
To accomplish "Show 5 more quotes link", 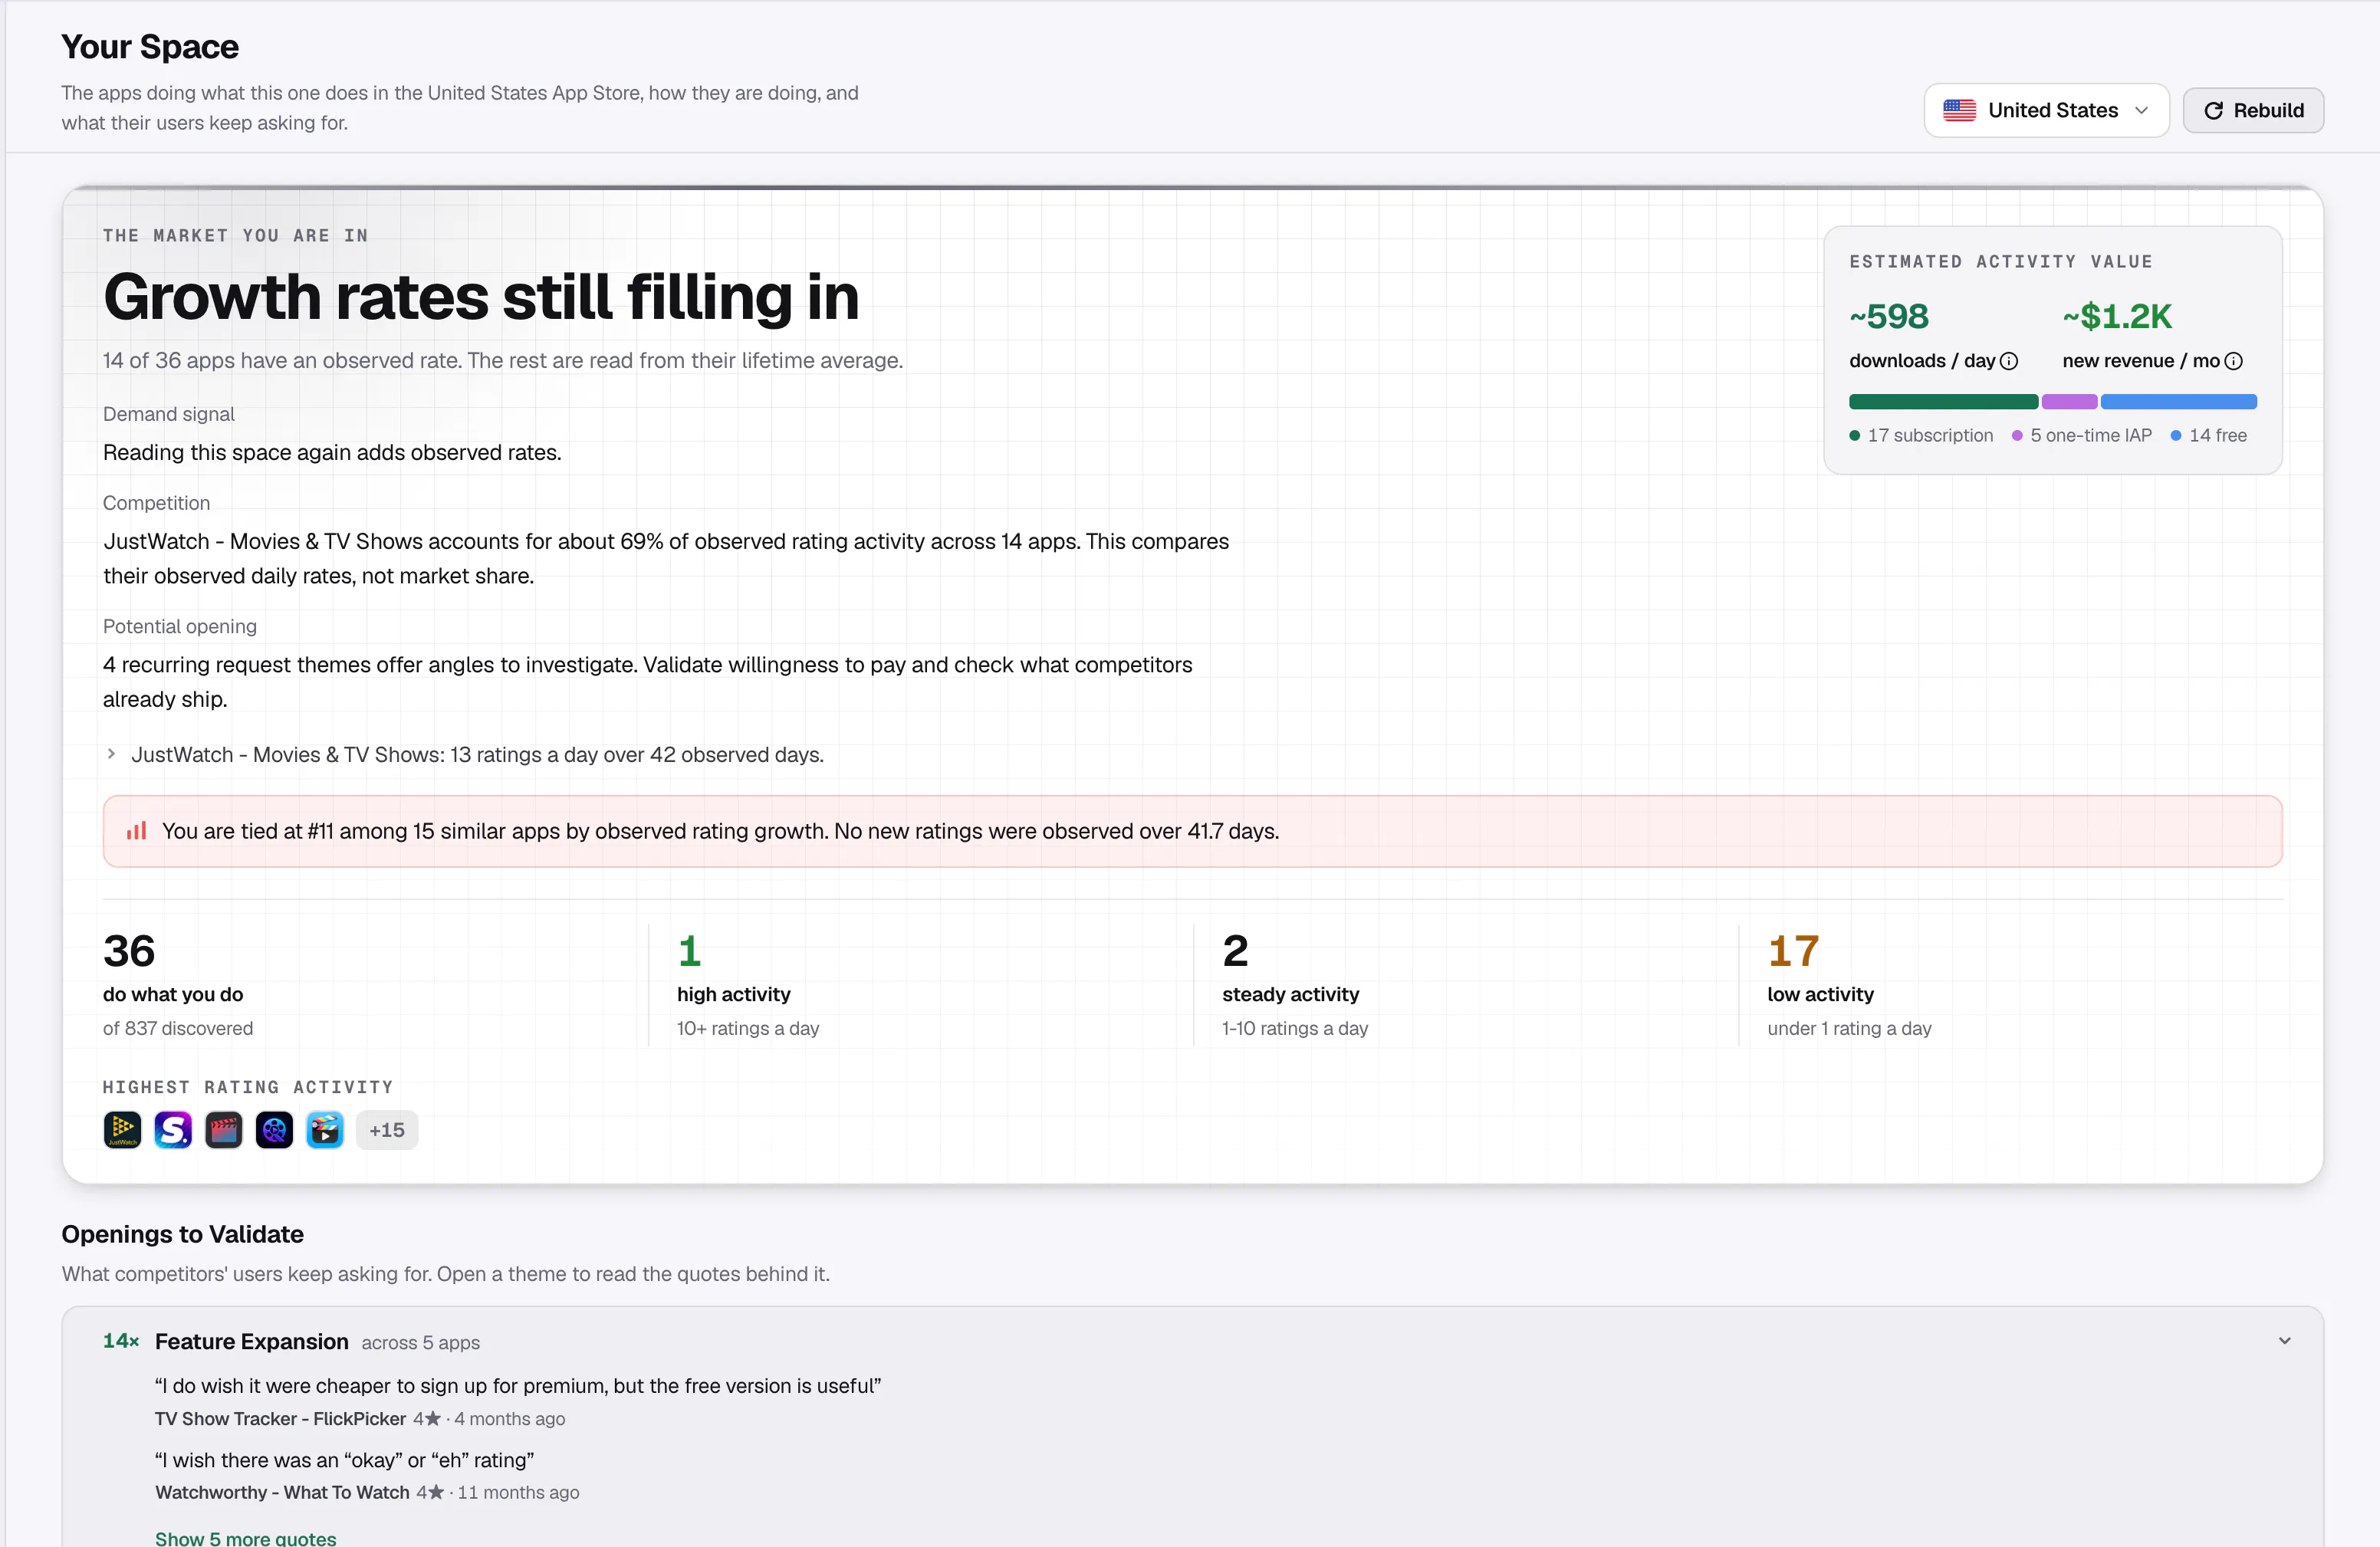I will click(245, 1538).
